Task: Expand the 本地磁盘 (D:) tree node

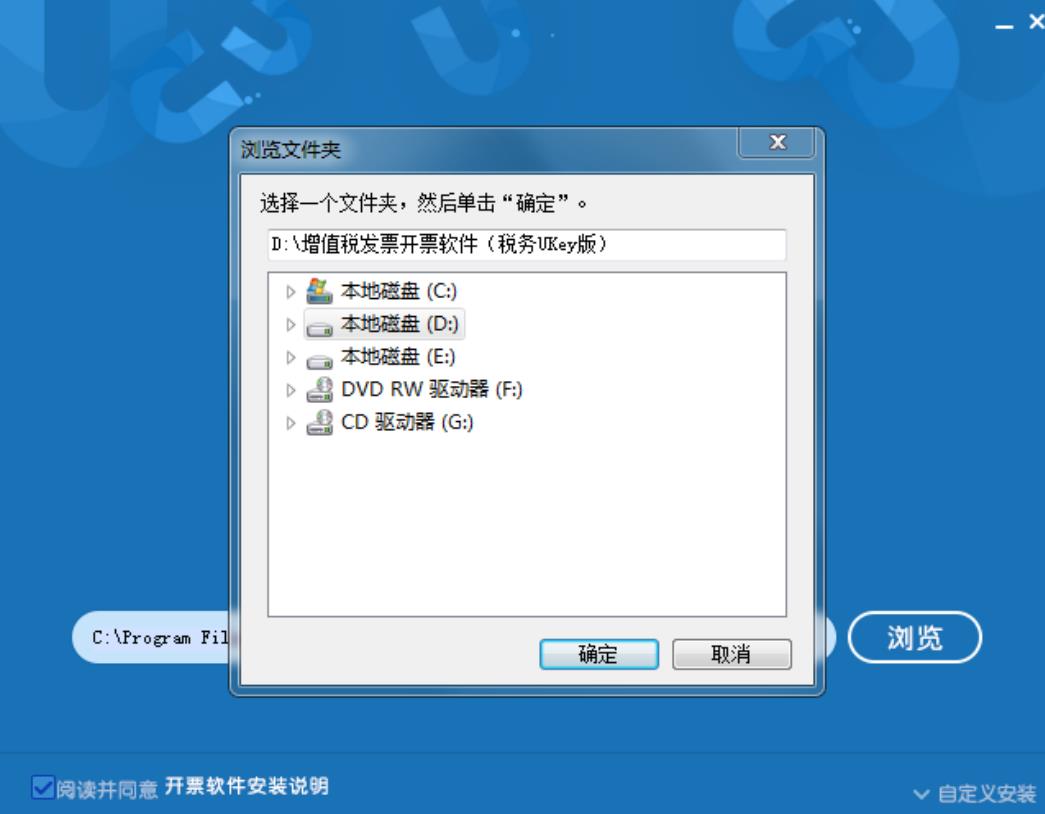Action: (291, 325)
